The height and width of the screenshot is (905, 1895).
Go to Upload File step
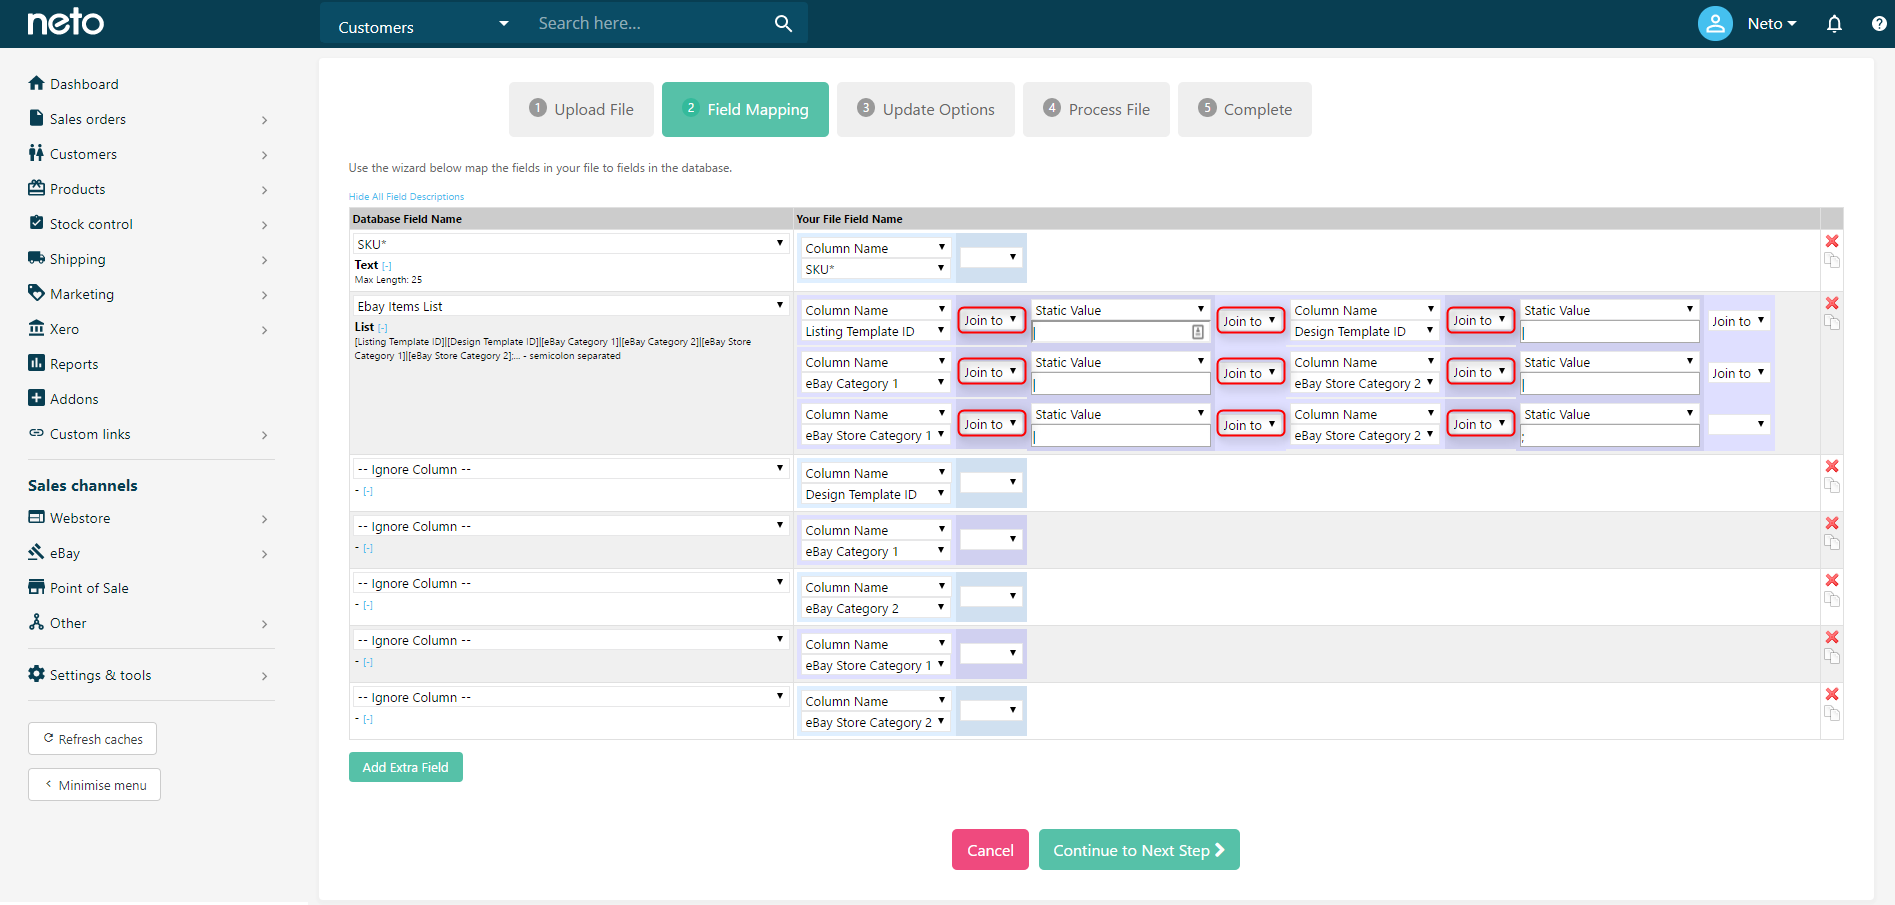(581, 109)
